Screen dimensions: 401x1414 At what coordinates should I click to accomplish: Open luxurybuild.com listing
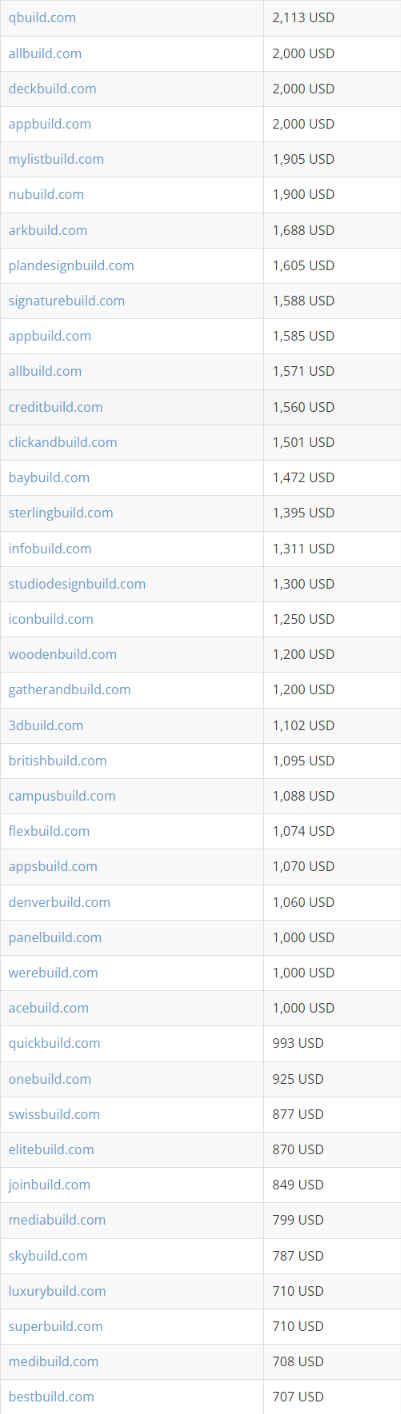click(x=57, y=1291)
